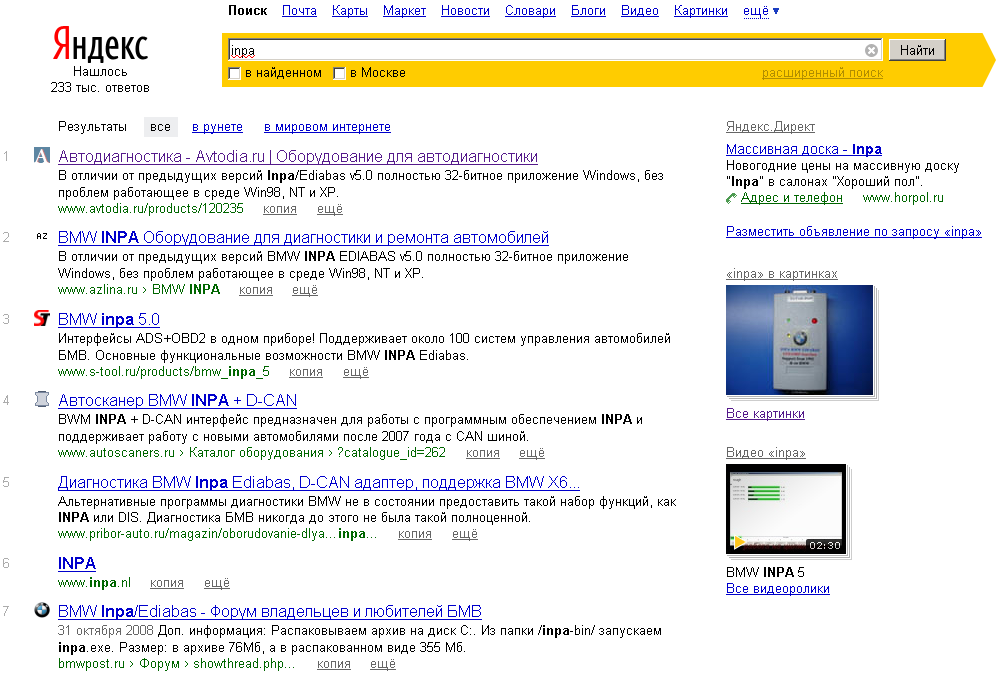The height and width of the screenshot is (678, 998).
Task: Click the www.avtodia.ru/products/120235 URL
Action: 151,209
